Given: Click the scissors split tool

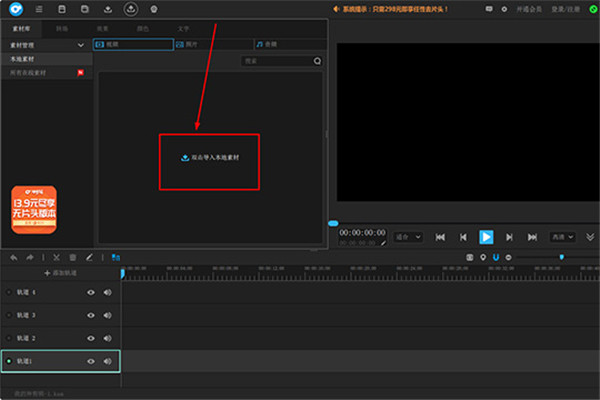Looking at the screenshot, I should (57, 257).
